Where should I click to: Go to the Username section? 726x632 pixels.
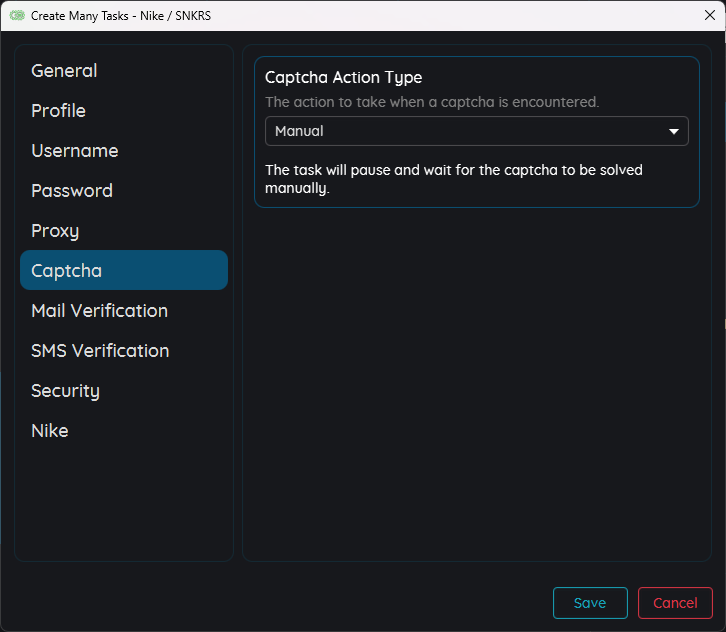(x=75, y=151)
